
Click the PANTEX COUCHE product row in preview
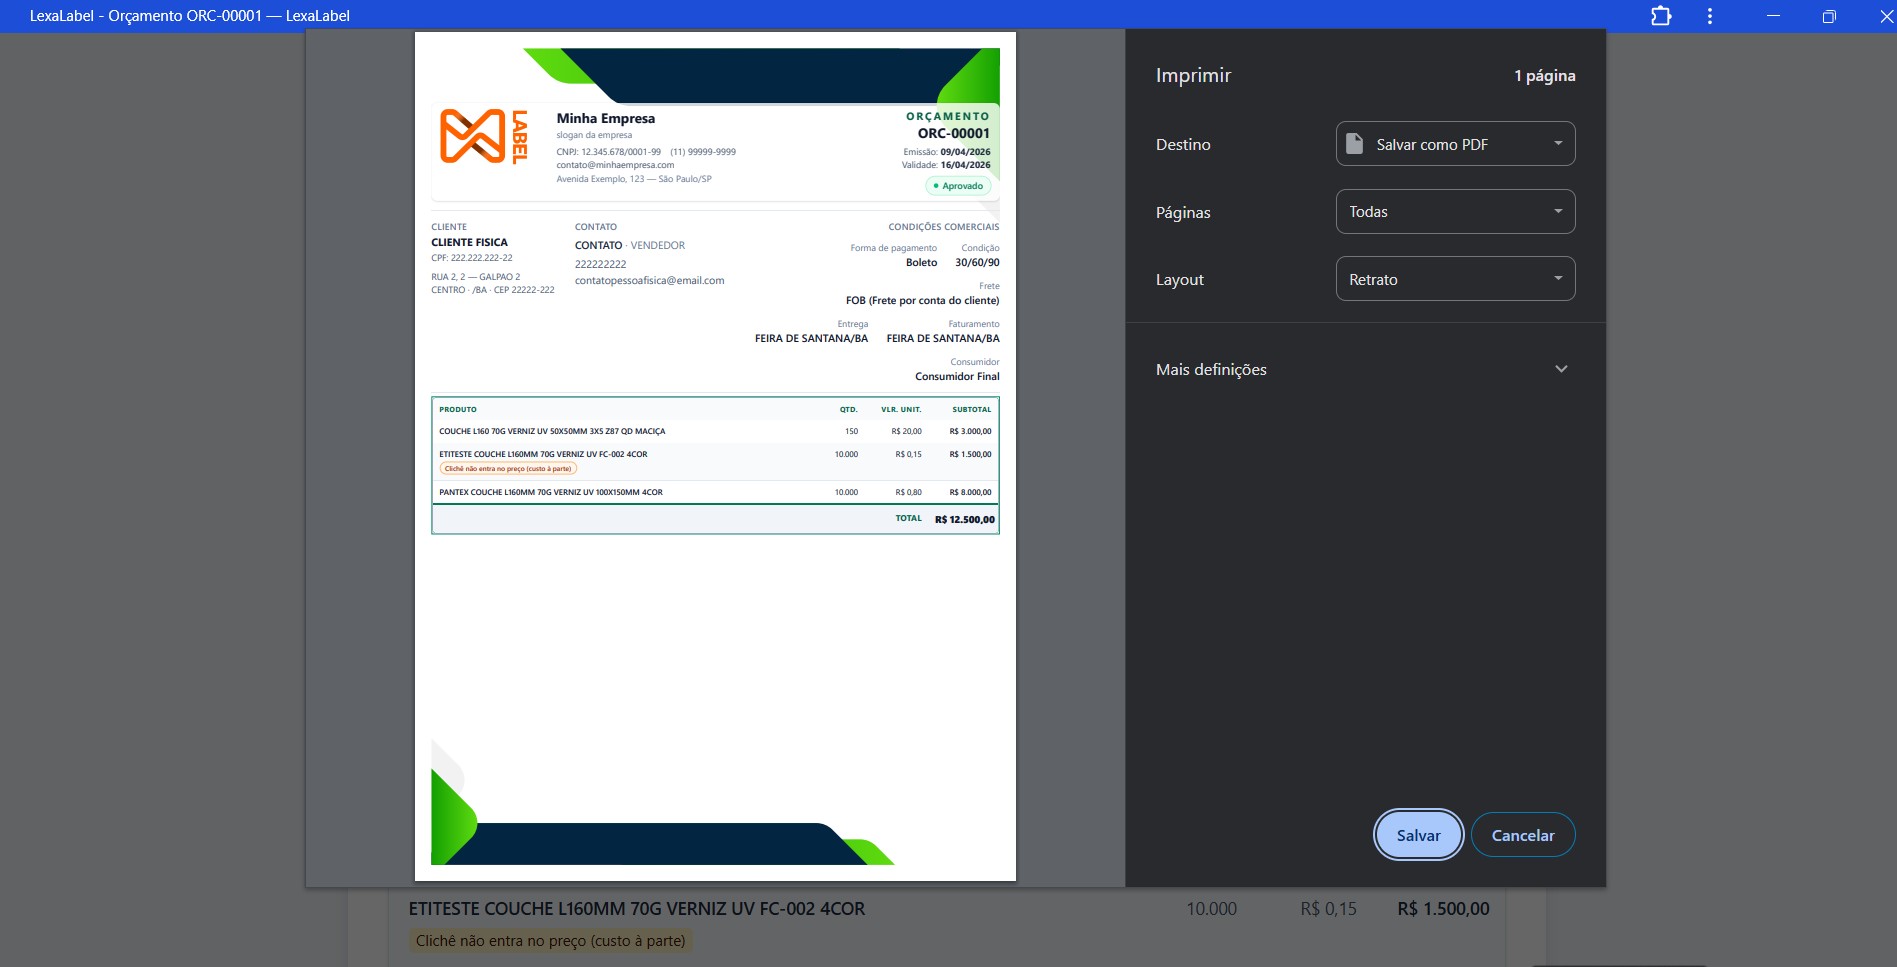click(x=715, y=492)
